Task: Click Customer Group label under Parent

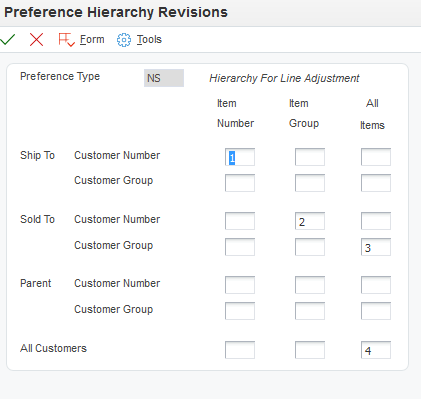Action: point(113,309)
